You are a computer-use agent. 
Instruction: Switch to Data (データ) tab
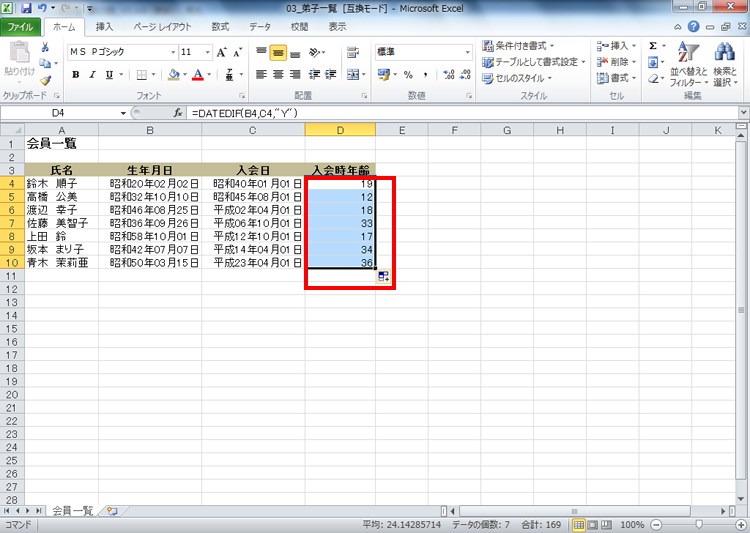click(x=260, y=27)
